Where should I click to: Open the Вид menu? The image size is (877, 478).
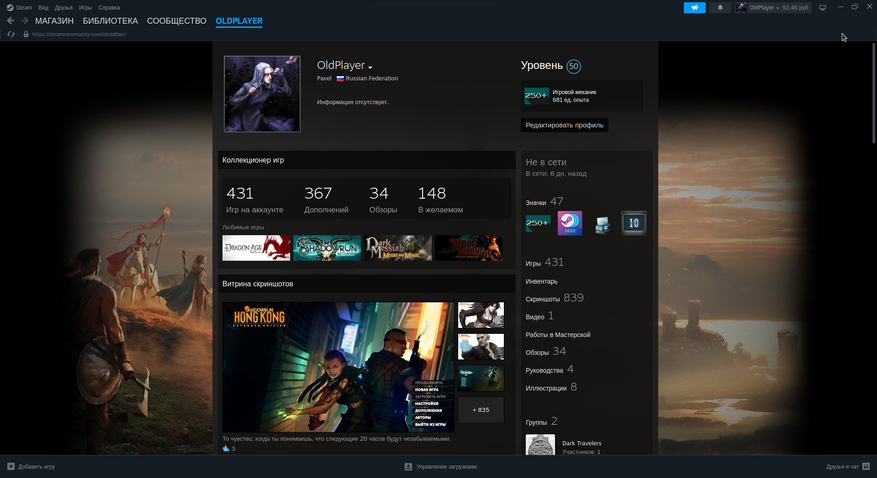[x=43, y=8]
